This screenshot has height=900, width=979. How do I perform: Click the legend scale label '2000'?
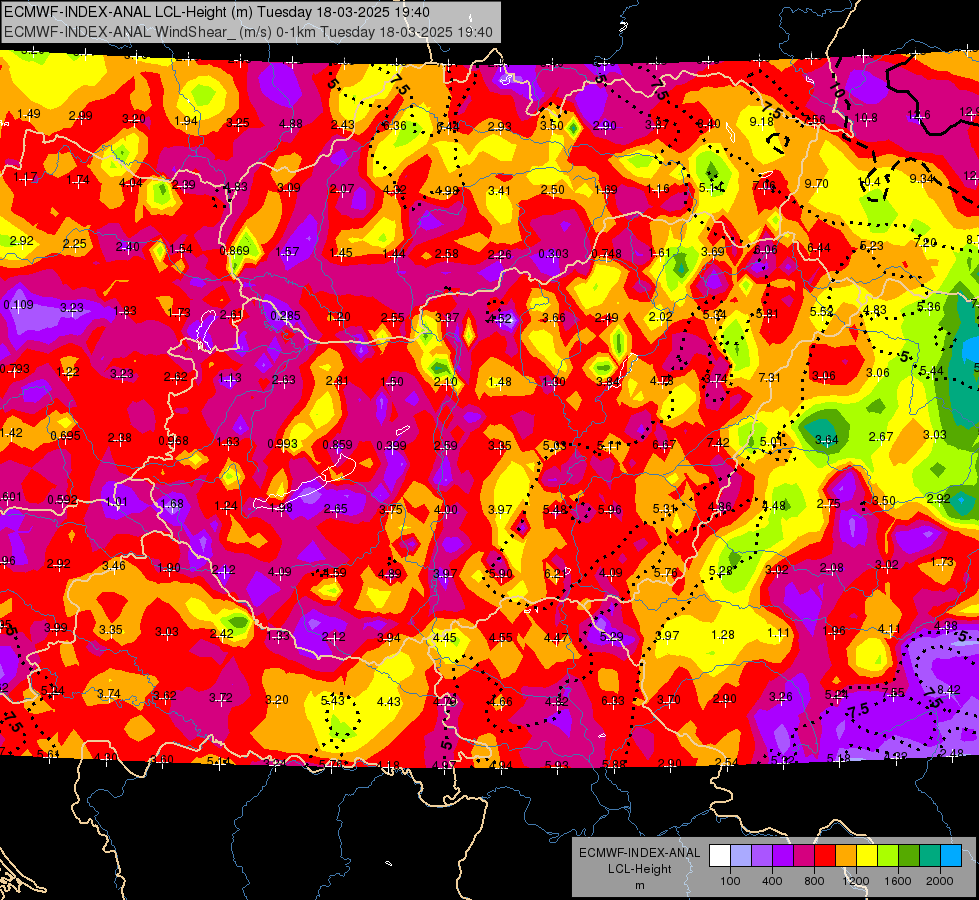point(940,881)
